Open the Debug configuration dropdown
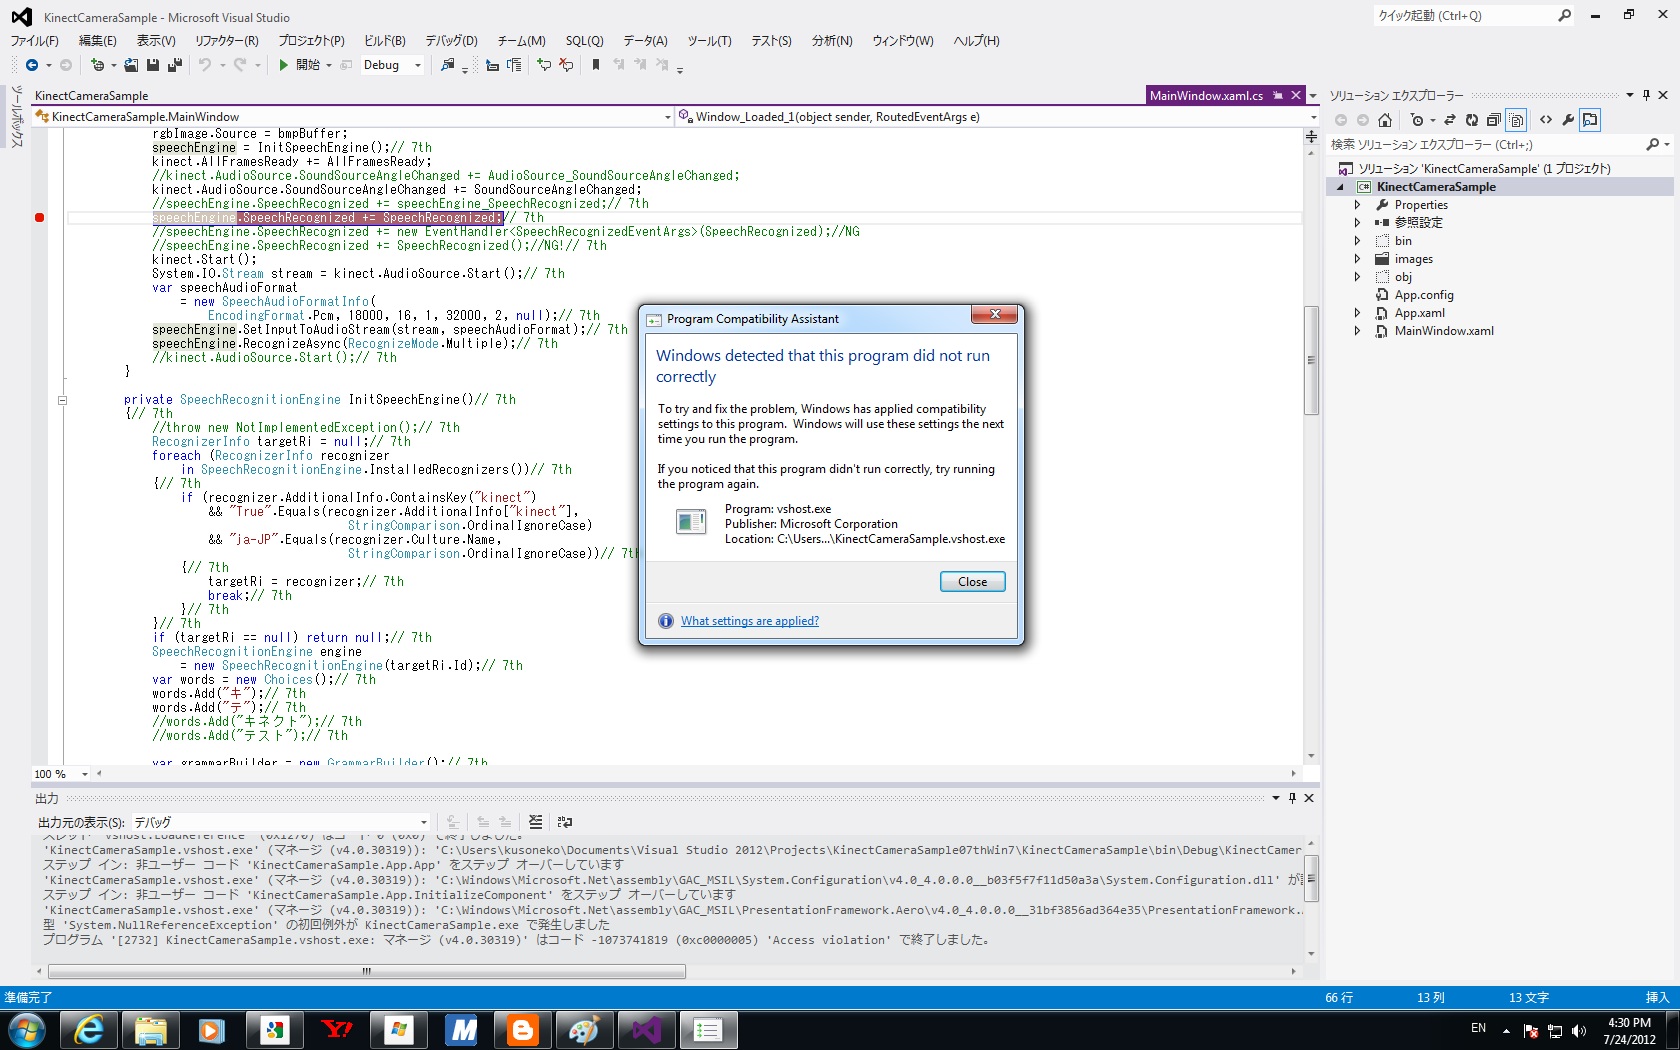 click(x=417, y=66)
